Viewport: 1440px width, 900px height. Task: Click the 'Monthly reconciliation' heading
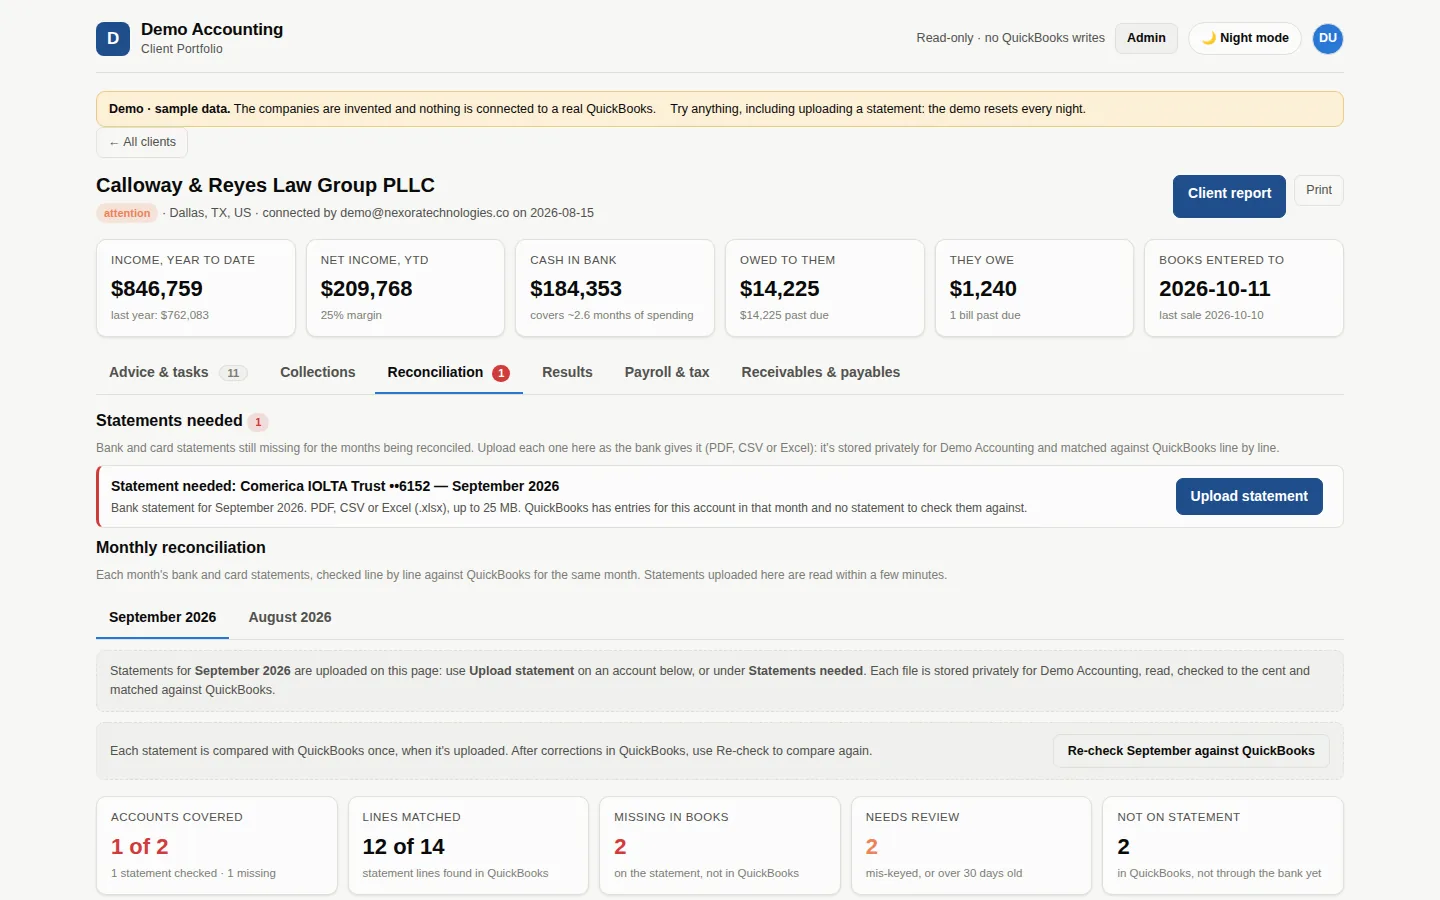181,547
